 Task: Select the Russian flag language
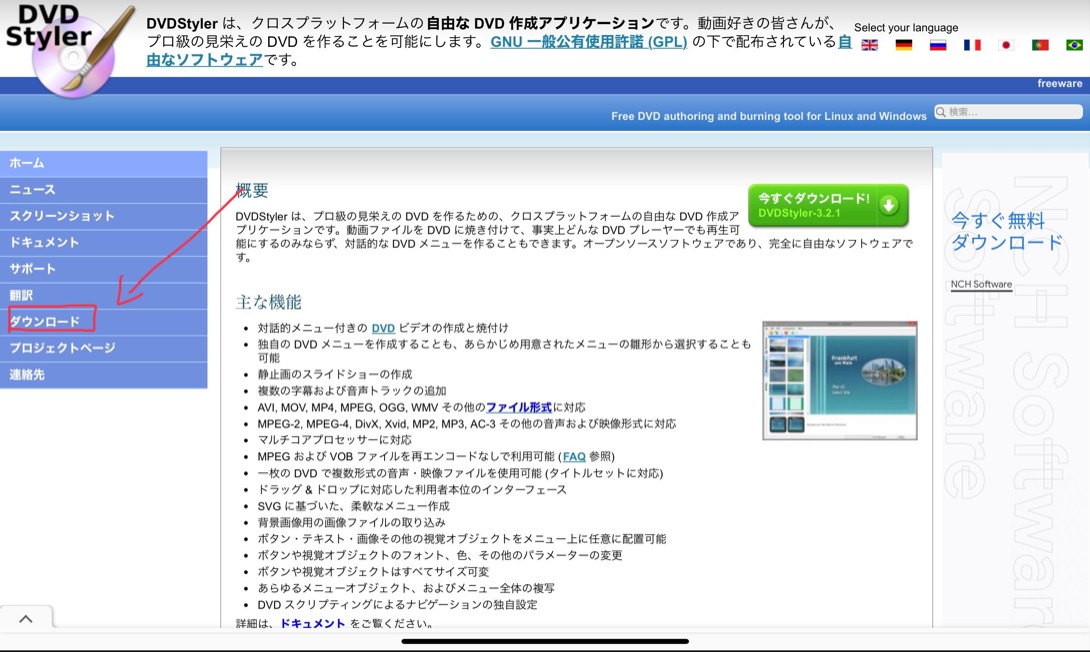point(938,45)
